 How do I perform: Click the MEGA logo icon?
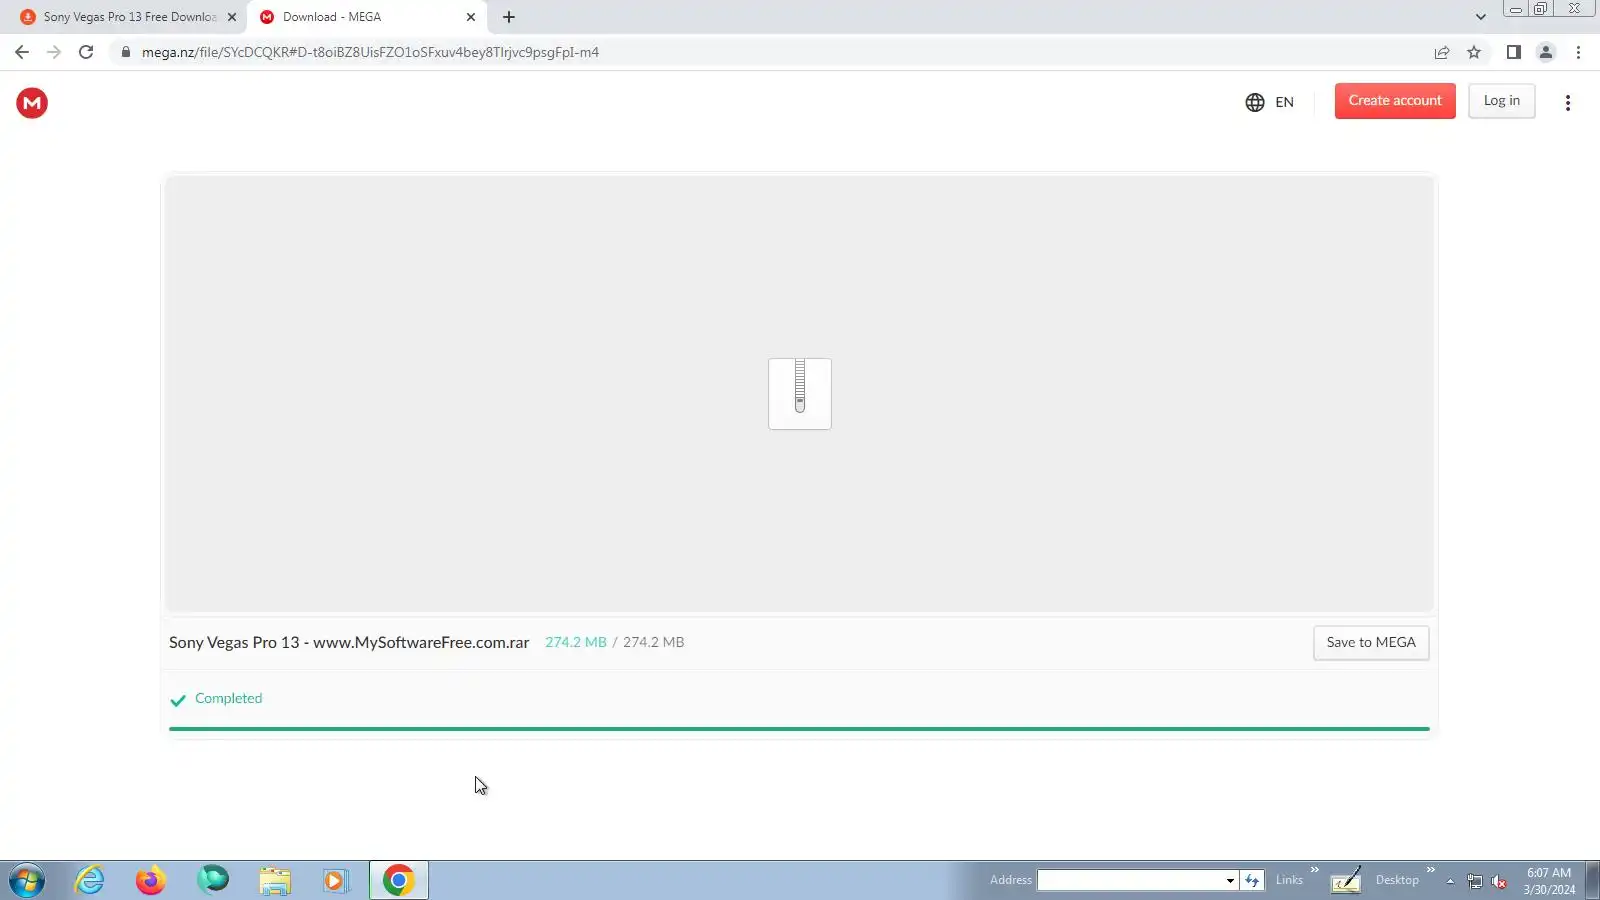[32, 102]
